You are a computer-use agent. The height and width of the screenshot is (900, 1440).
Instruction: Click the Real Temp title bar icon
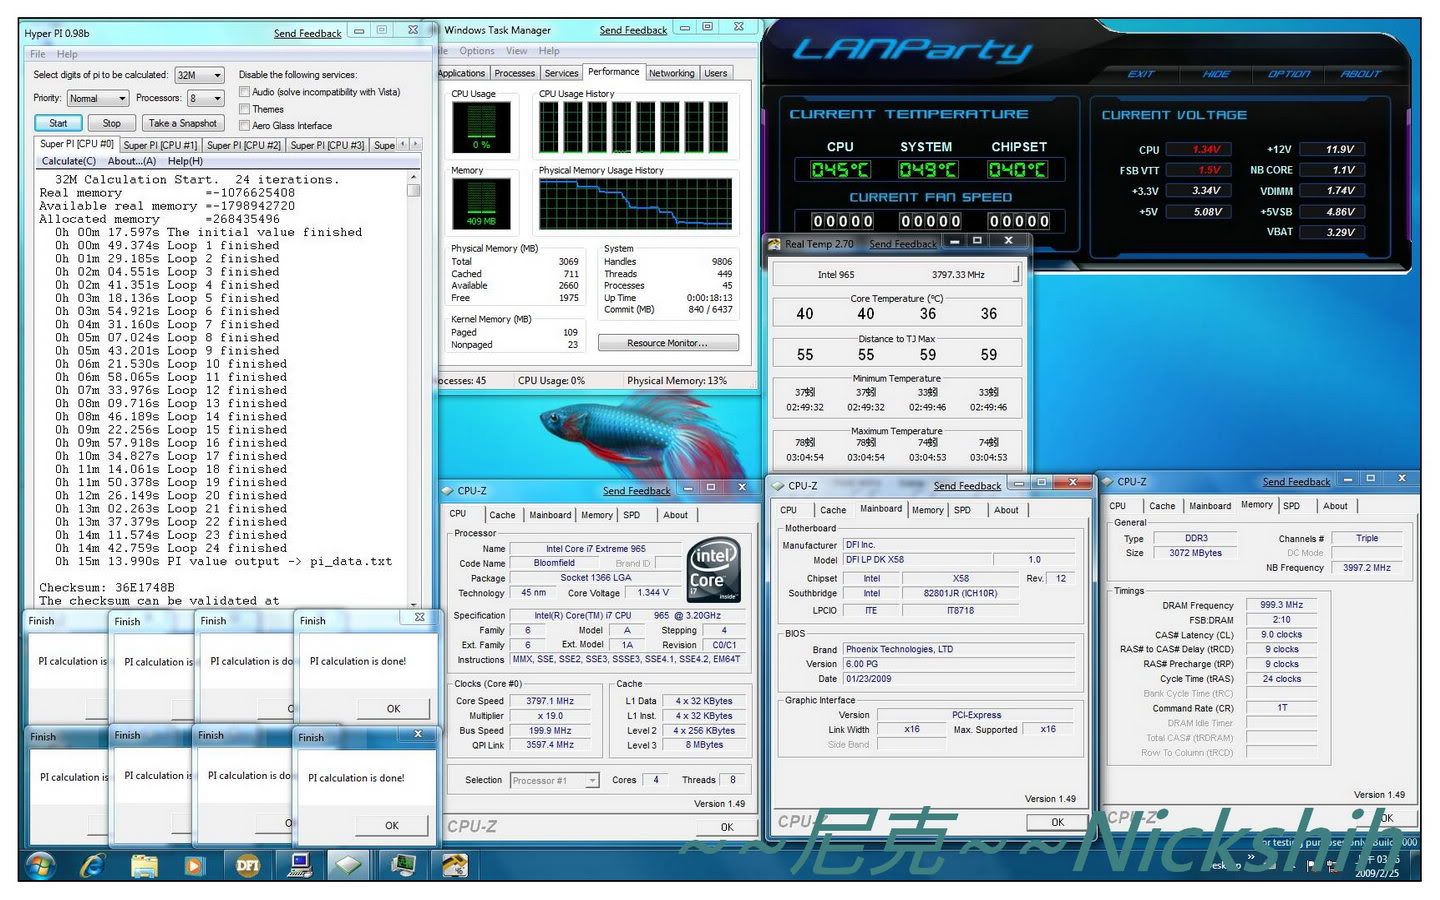774,243
